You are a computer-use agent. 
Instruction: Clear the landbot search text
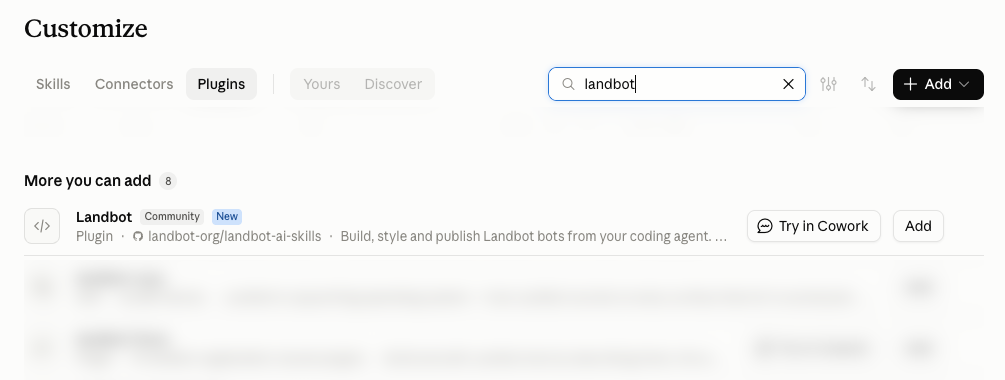(788, 84)
